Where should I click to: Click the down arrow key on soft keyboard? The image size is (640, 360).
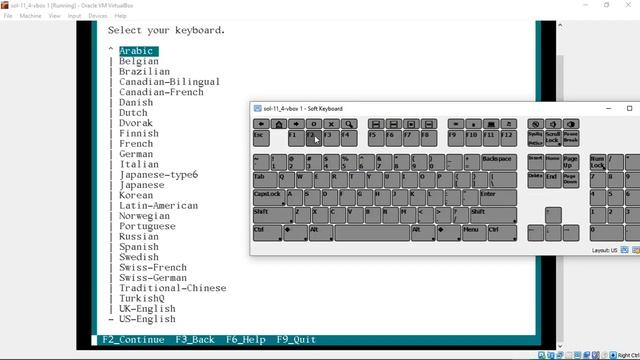(x=553, y=233)
